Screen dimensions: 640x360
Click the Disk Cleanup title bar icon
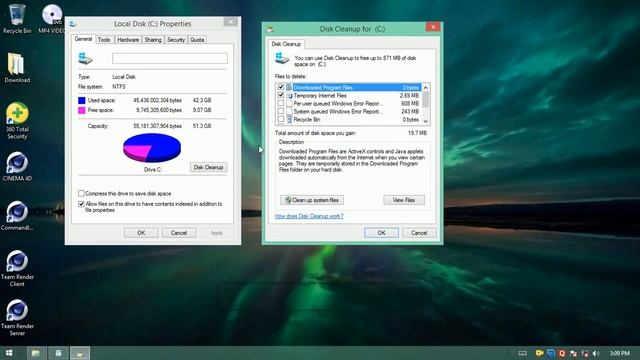click(270, 29)
